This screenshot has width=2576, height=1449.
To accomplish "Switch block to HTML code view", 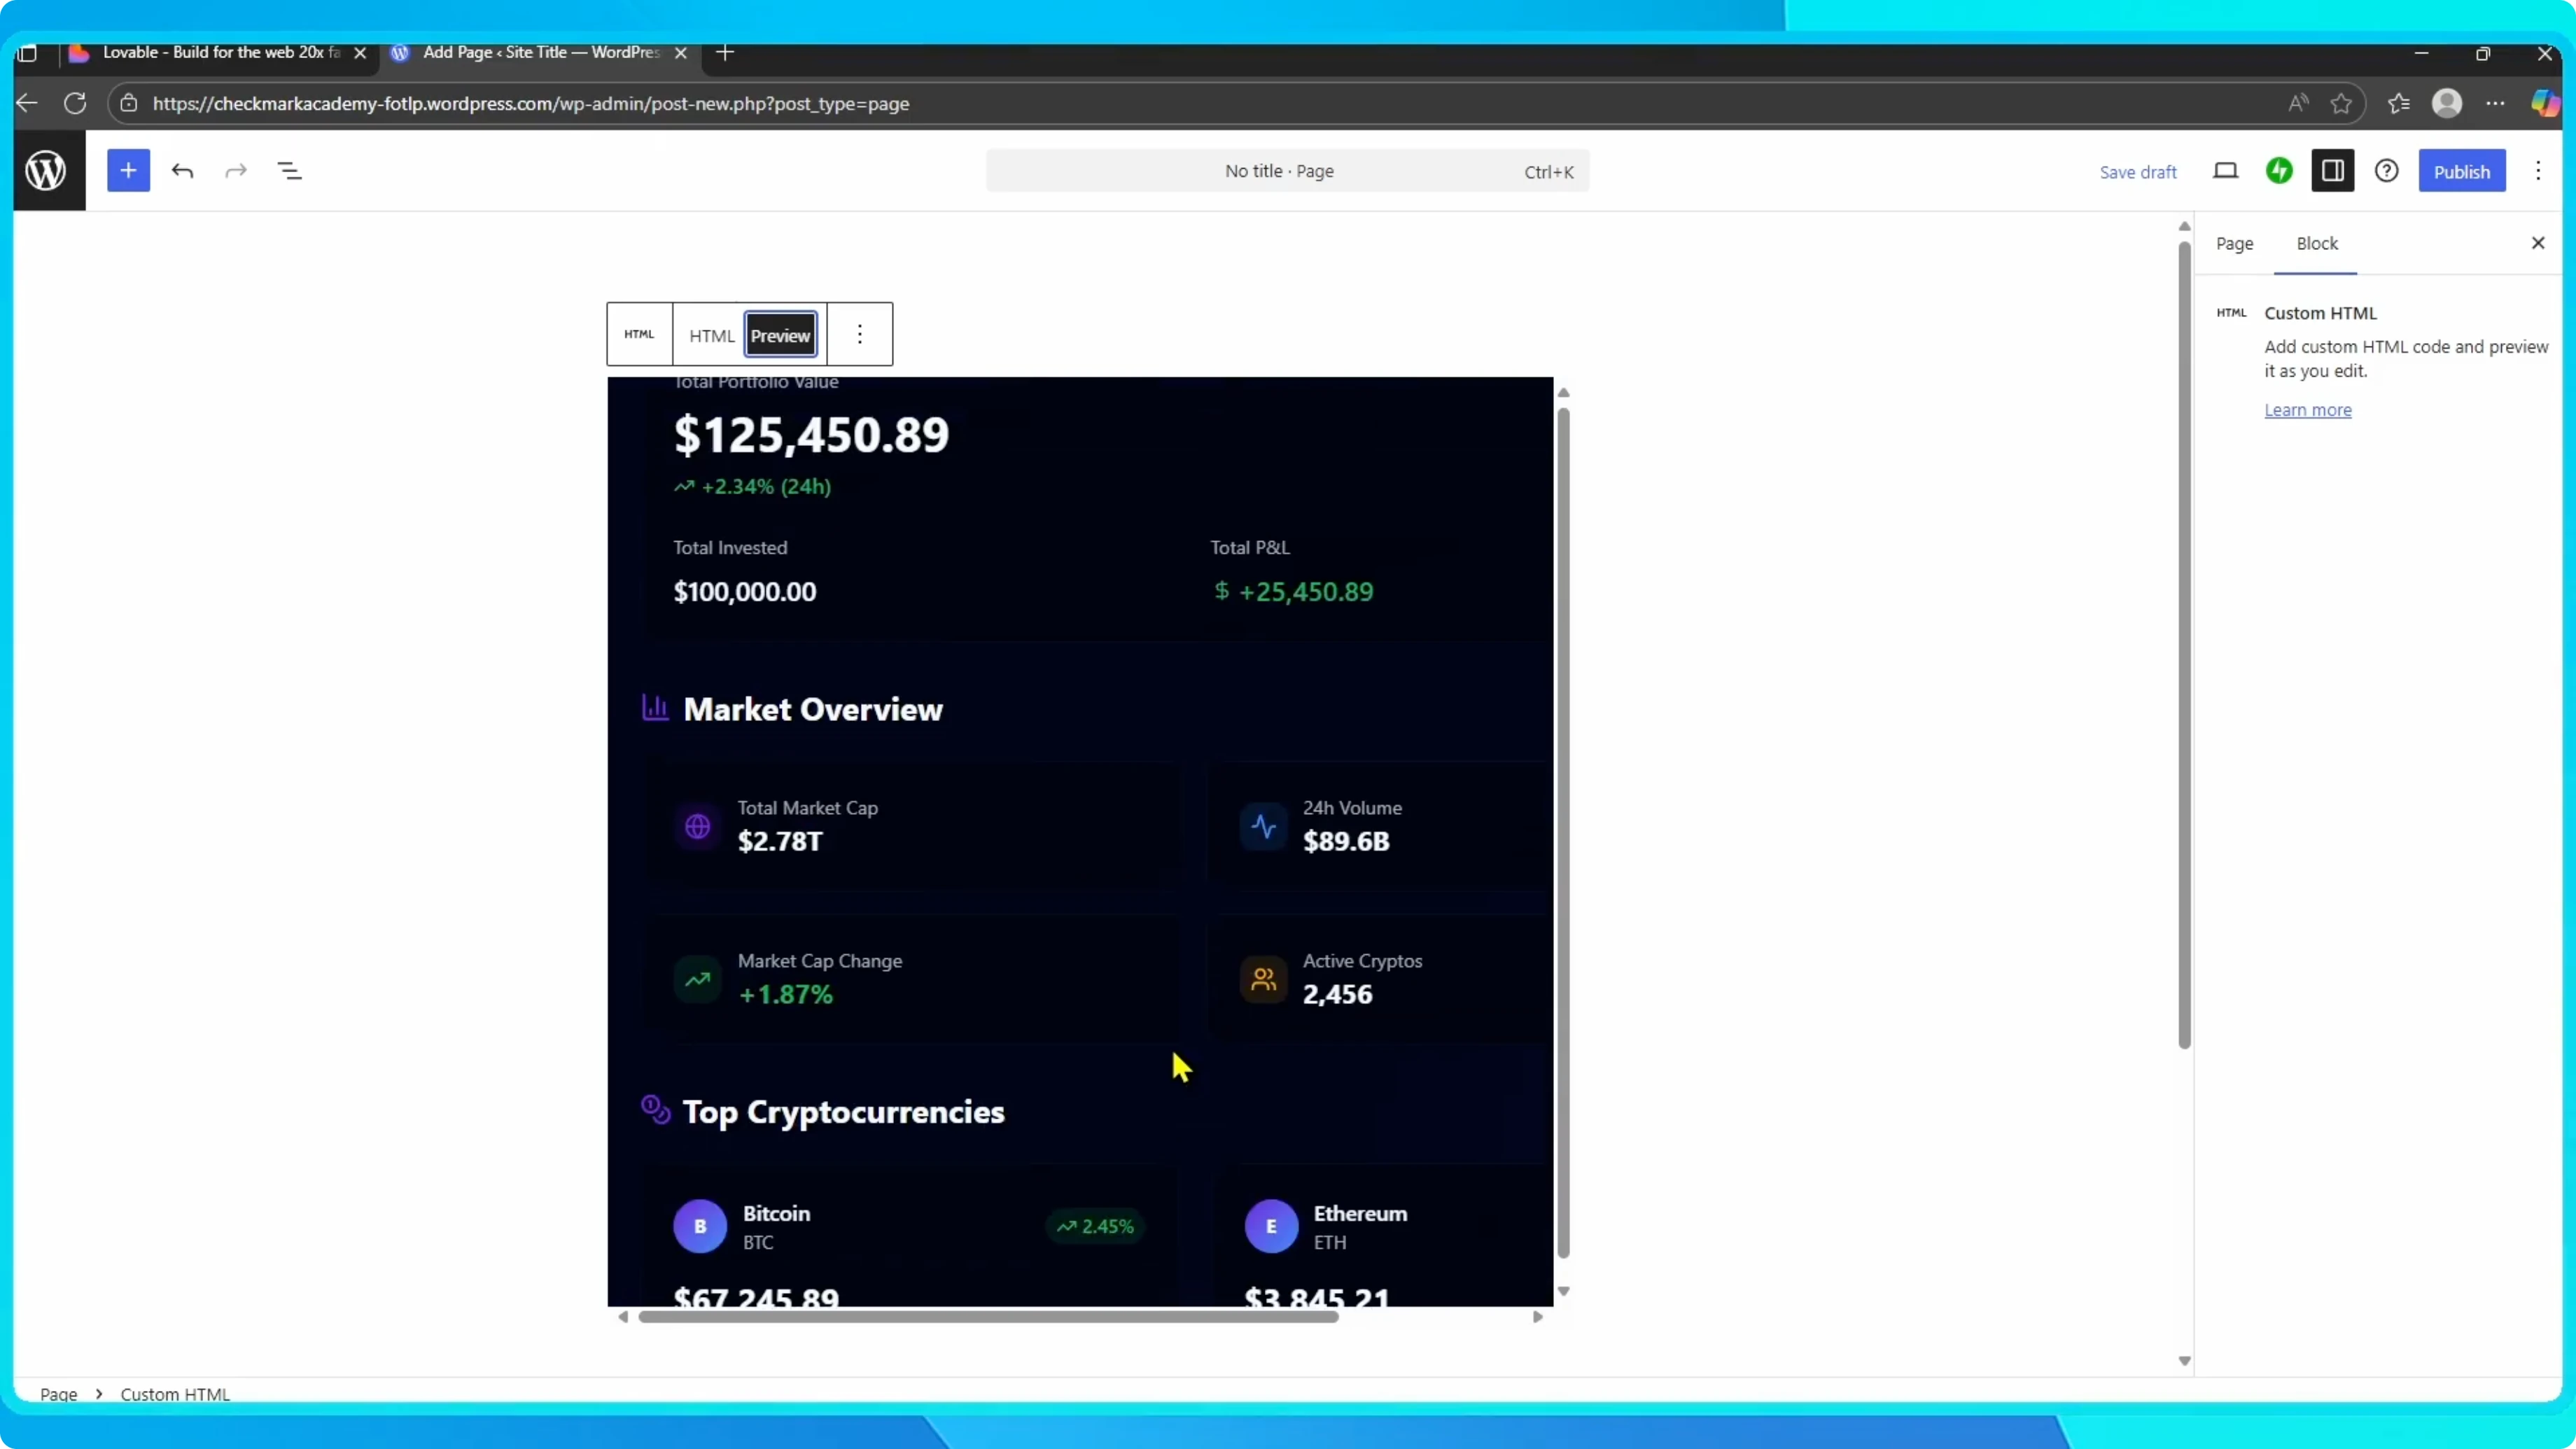I will (711, 336).
